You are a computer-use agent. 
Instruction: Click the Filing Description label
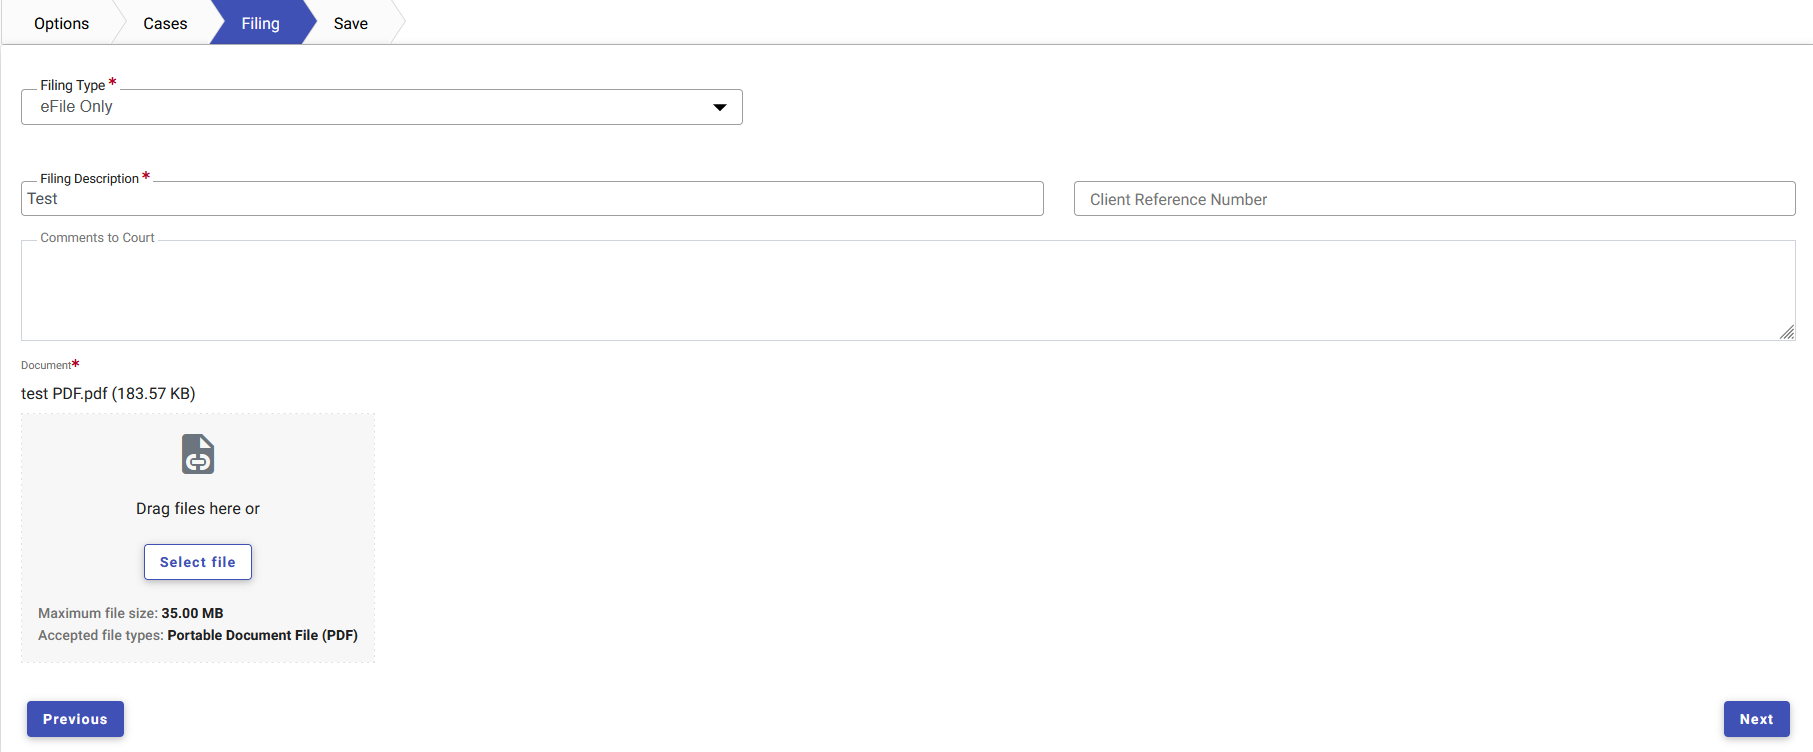point(89,178)
